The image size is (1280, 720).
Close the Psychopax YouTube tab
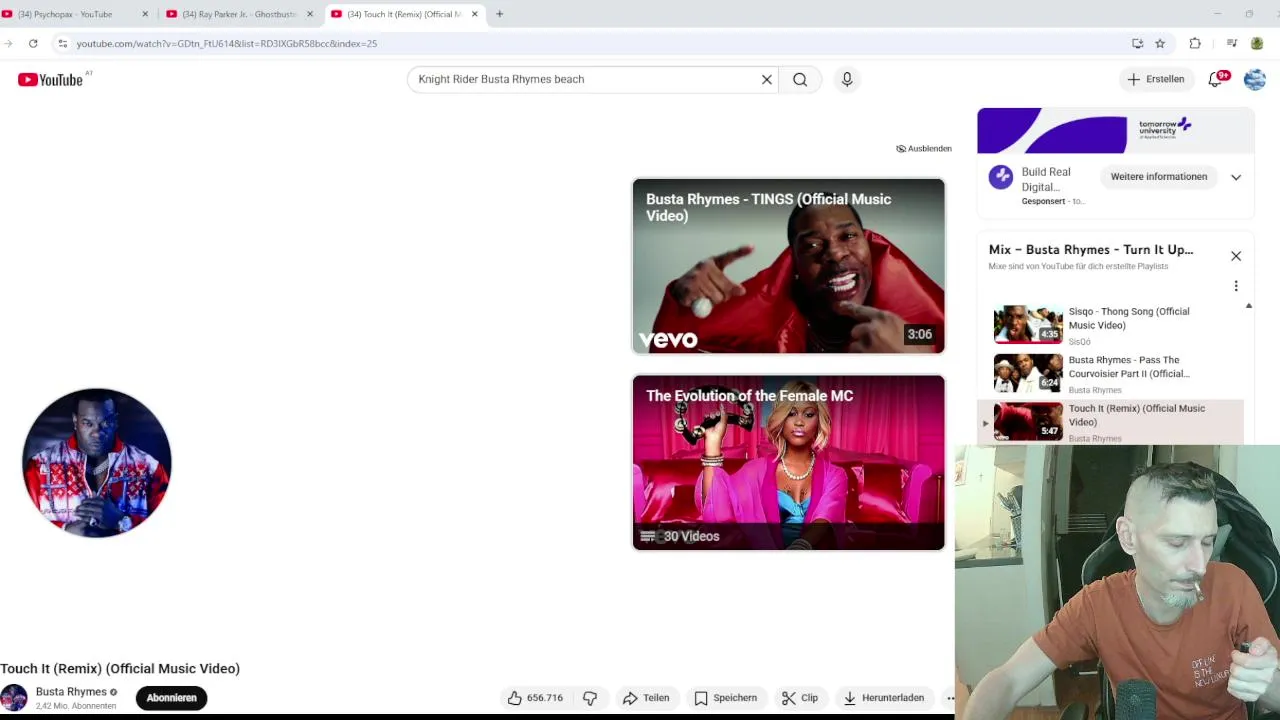145,14
